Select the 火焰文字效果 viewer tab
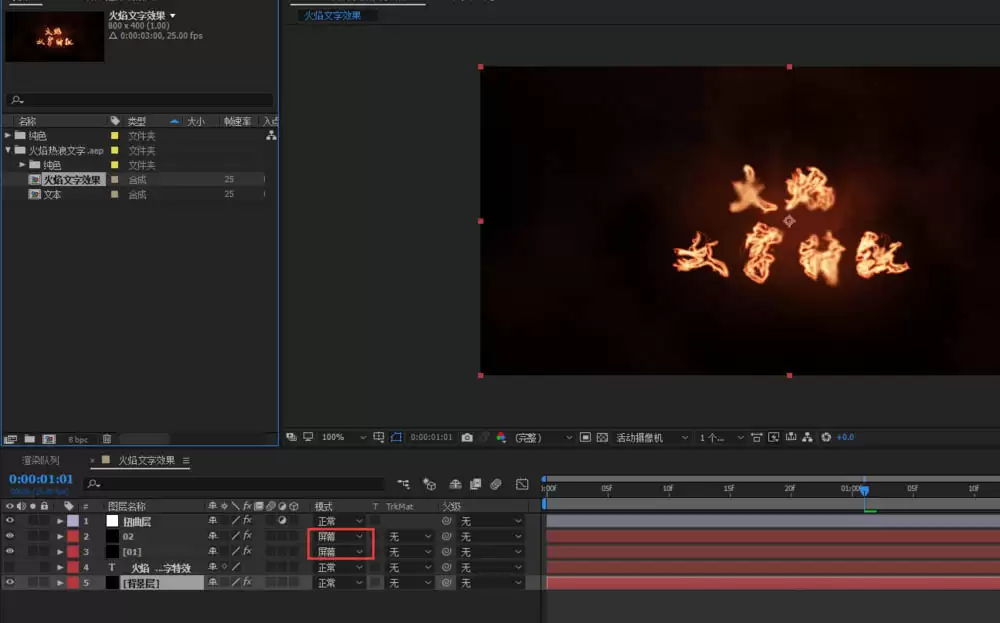Viewport: 1000px width, 623px height. (x=332, y=15)
